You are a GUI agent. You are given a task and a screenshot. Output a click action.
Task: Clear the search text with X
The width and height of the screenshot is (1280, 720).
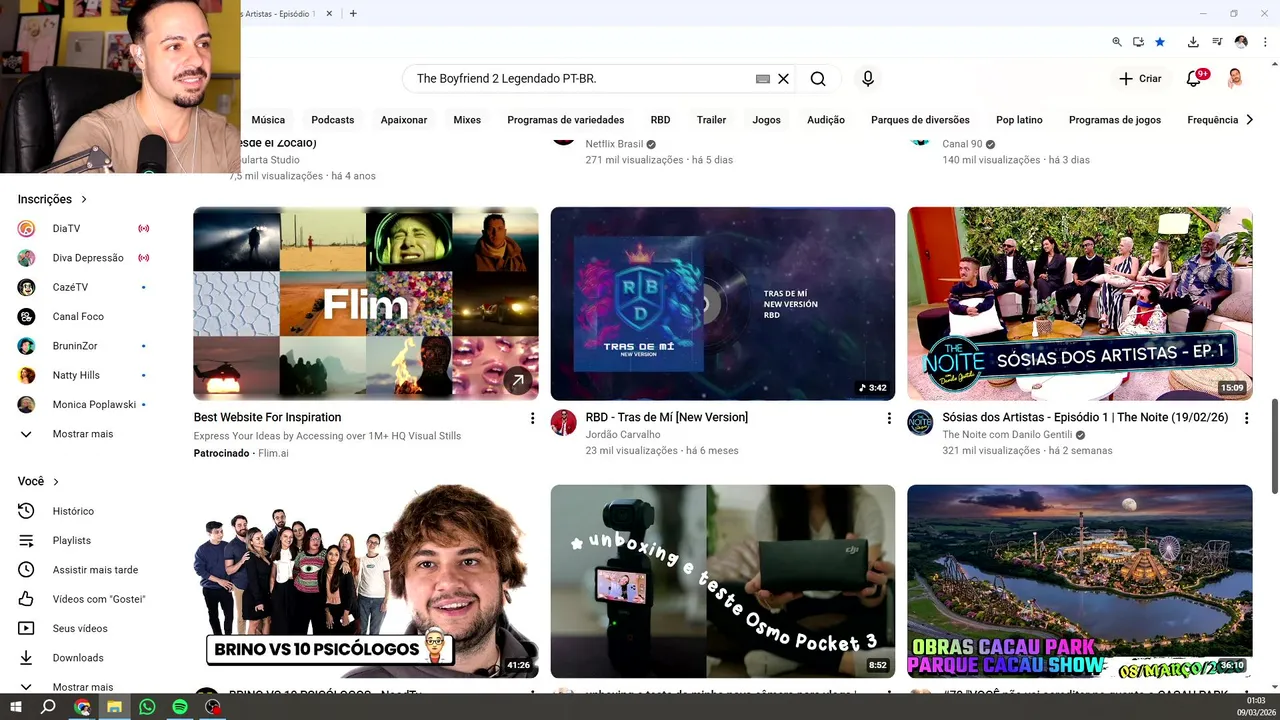[784, 79]
